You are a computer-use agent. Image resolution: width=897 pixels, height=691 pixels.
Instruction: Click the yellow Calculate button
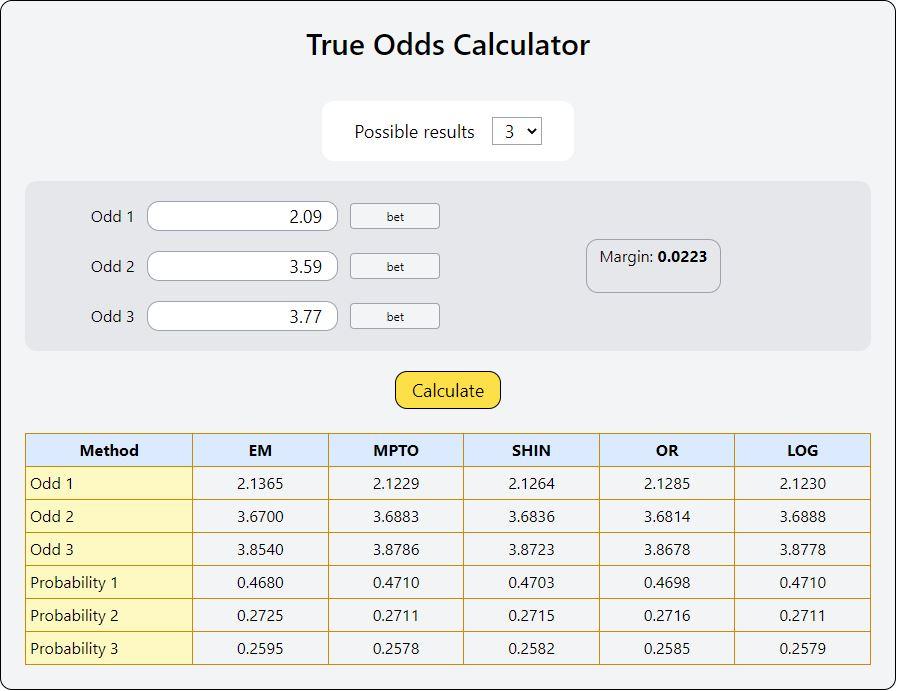coord(448,390)
